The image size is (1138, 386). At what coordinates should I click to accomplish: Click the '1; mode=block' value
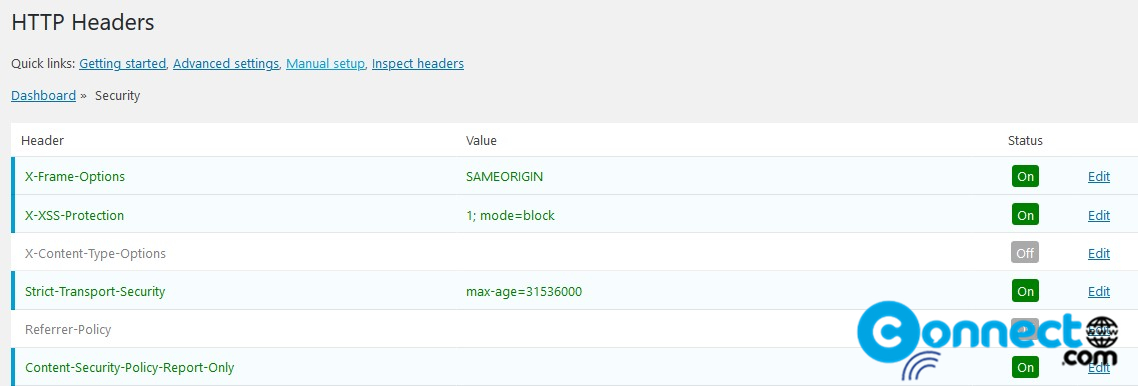[x=510, y=215]
